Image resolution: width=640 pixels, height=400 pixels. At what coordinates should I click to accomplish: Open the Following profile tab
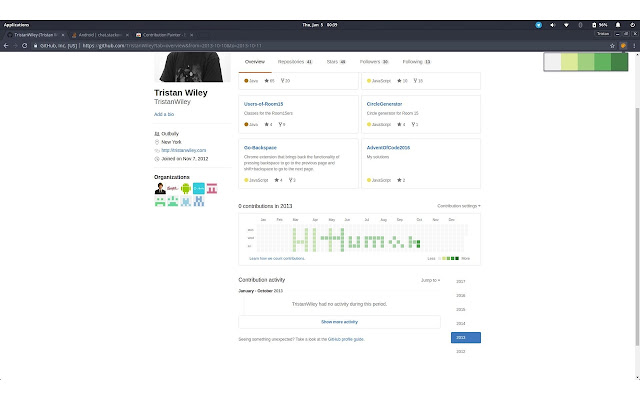416,62
